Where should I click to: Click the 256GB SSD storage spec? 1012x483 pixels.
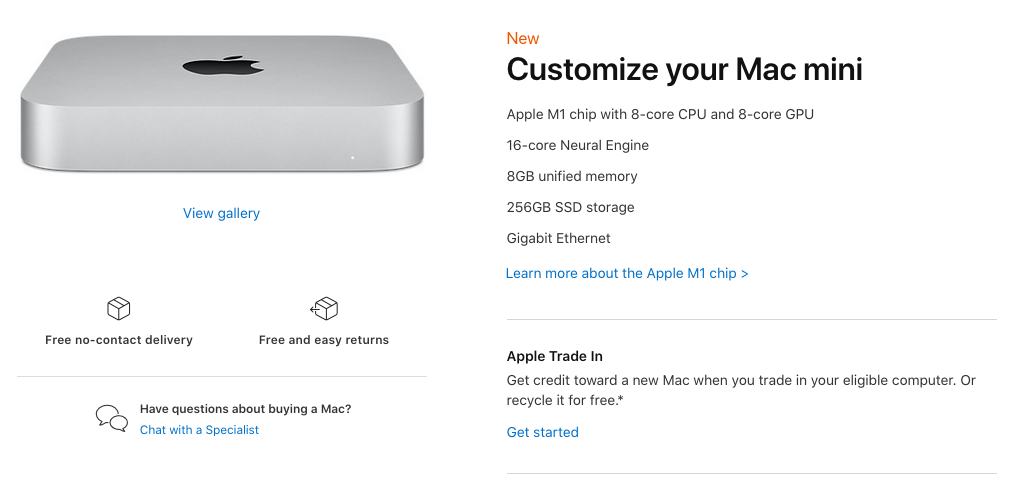pyautogui.click(x=570, y=207)
